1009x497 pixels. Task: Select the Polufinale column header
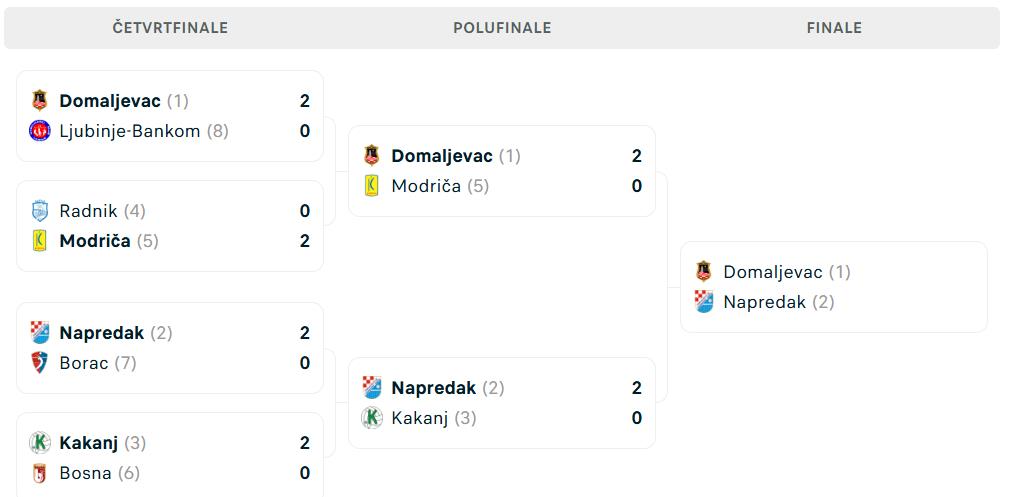(503, 28)
